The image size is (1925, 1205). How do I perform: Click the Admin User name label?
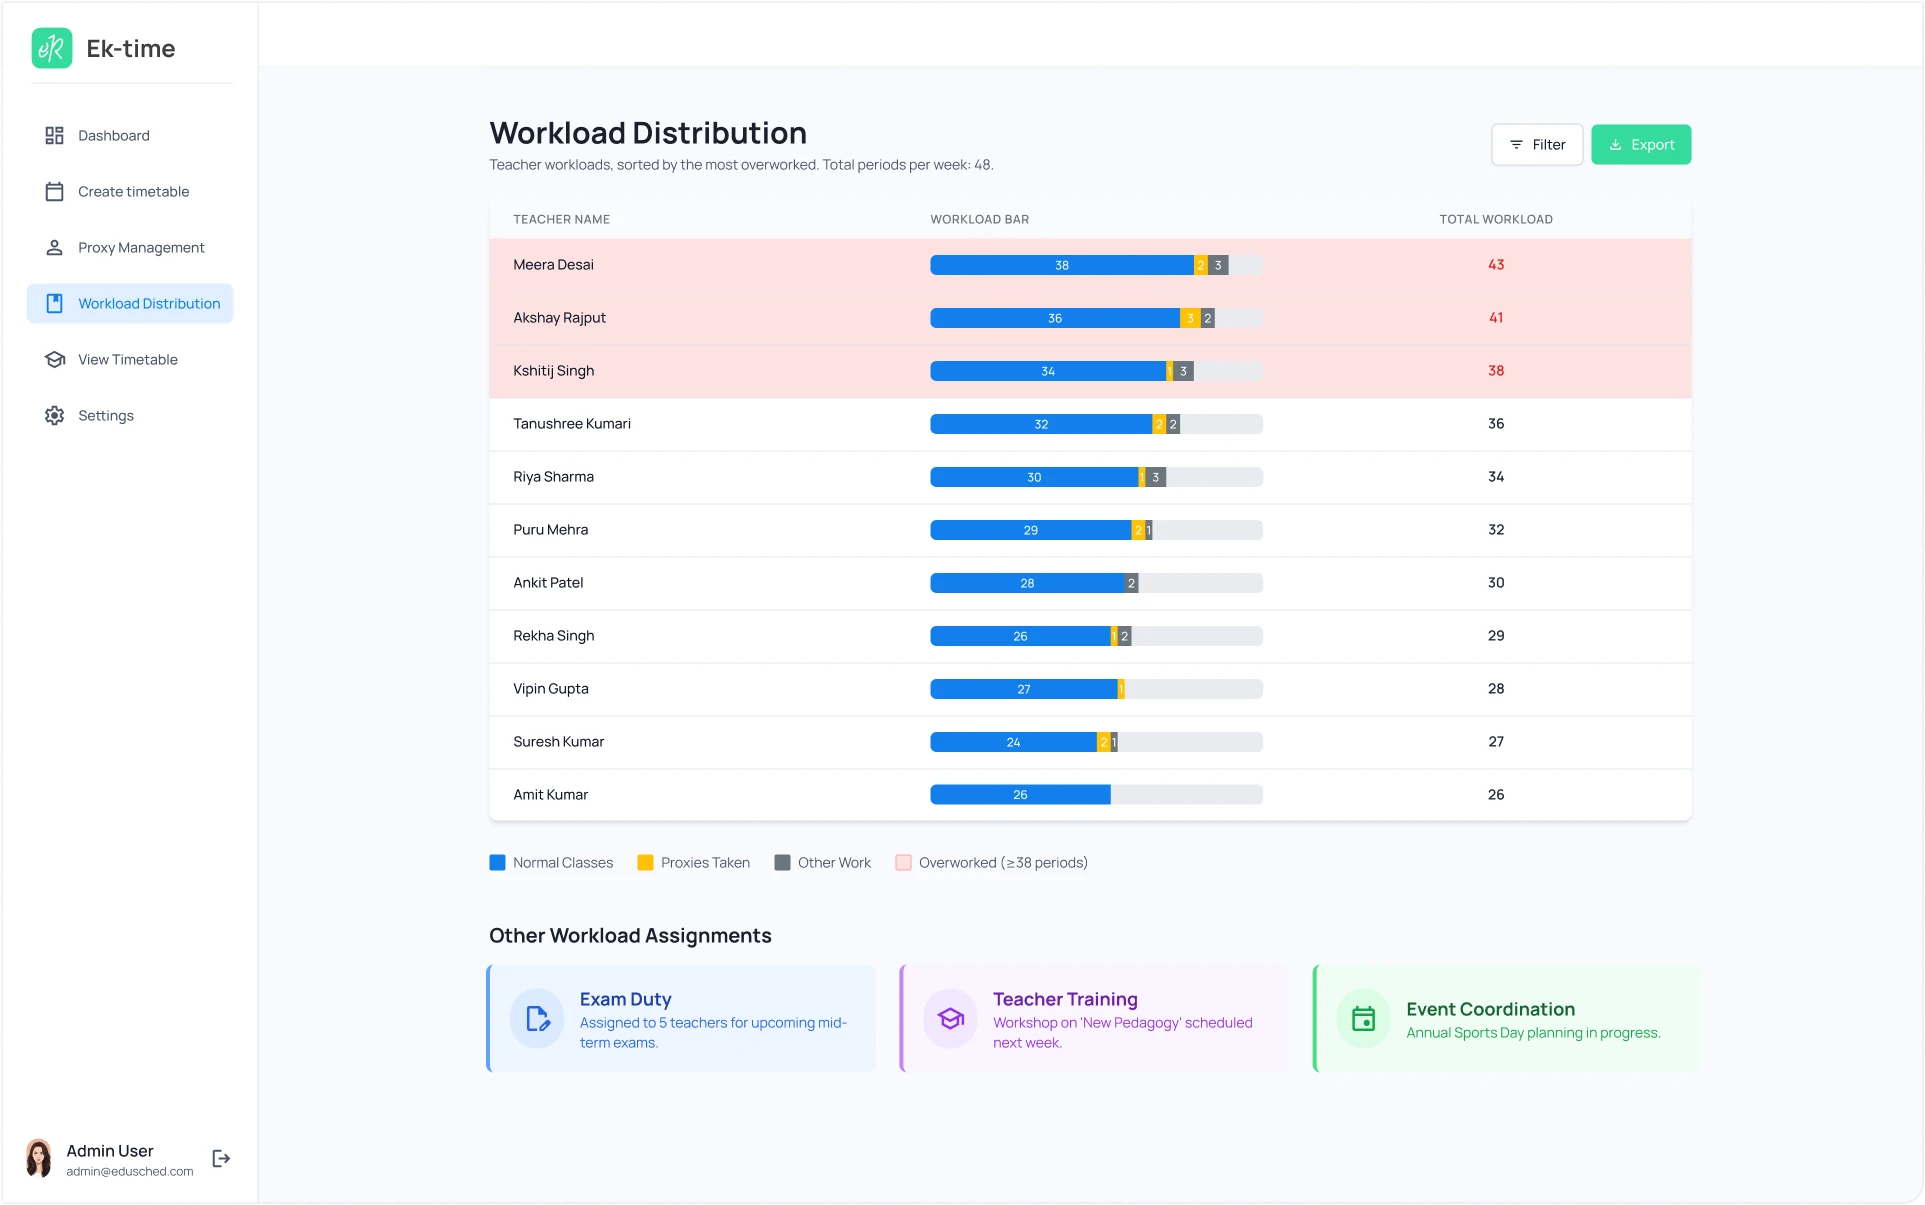[x=110, y=1151]
